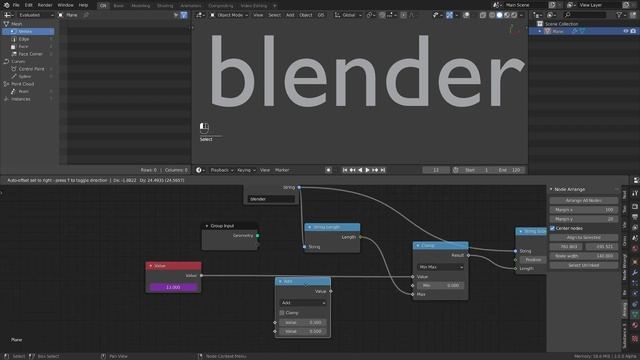The image size is (640, 360).
Task: Select the Face Corner domain row
Action: tap(28, 54)
